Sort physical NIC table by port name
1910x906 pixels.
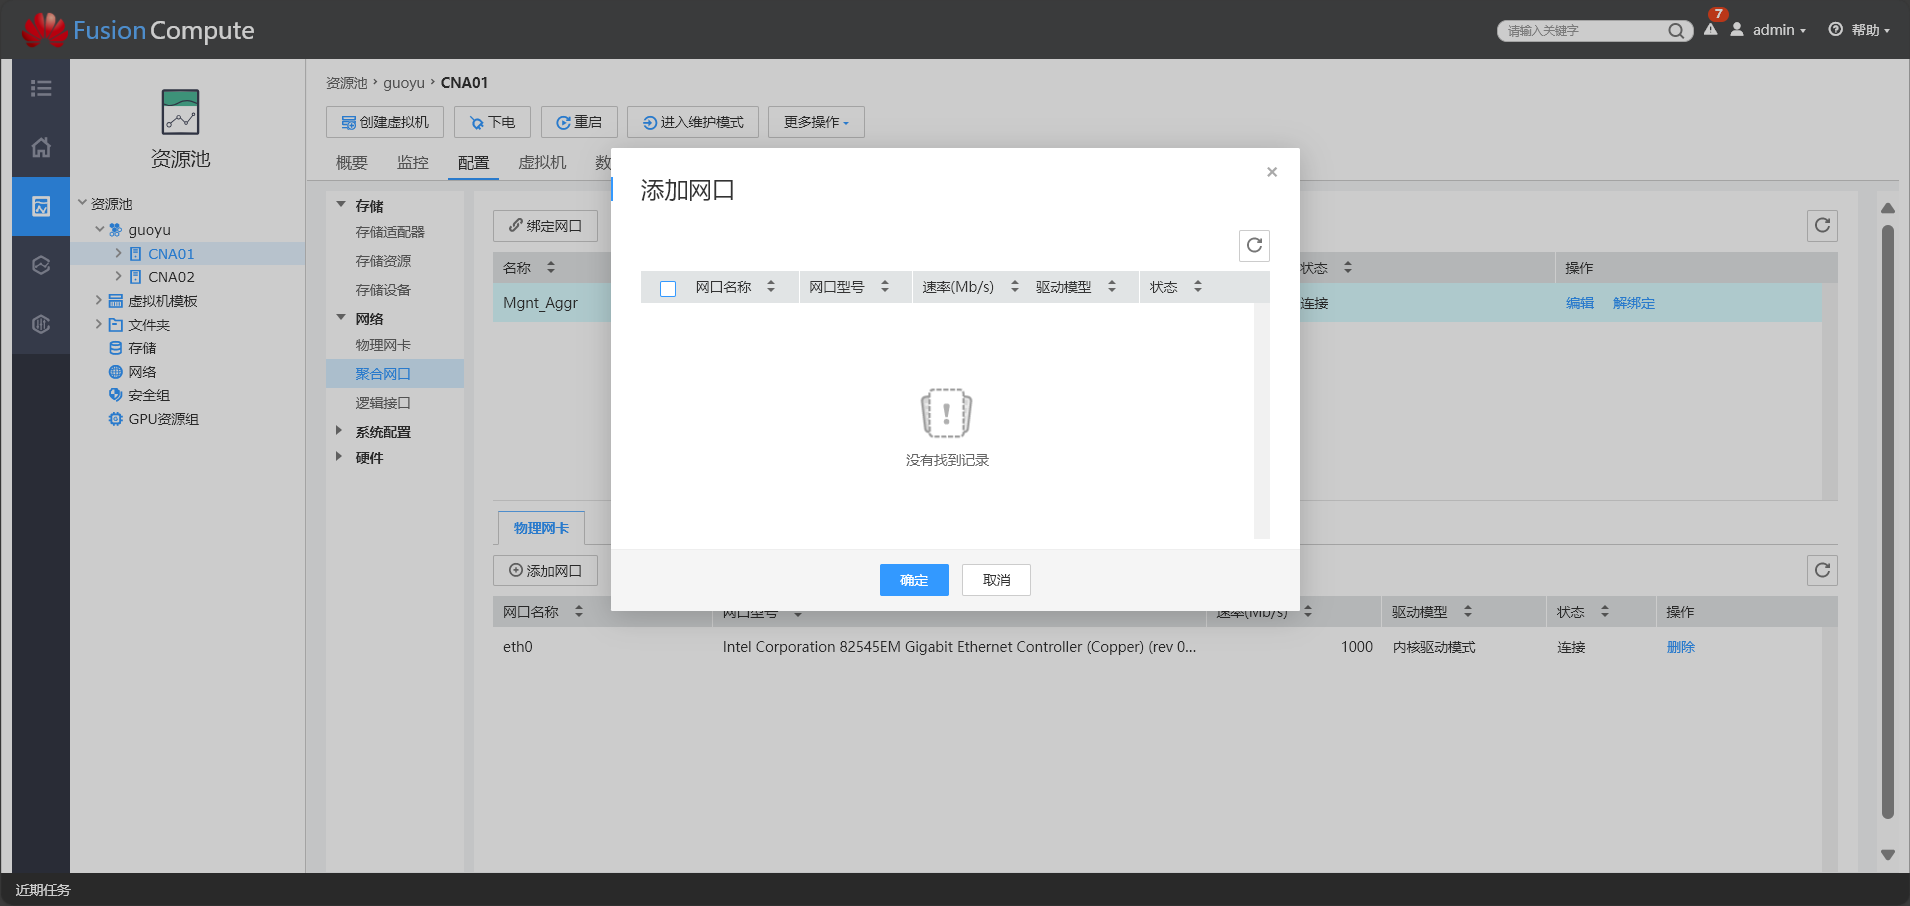point(579,611)
